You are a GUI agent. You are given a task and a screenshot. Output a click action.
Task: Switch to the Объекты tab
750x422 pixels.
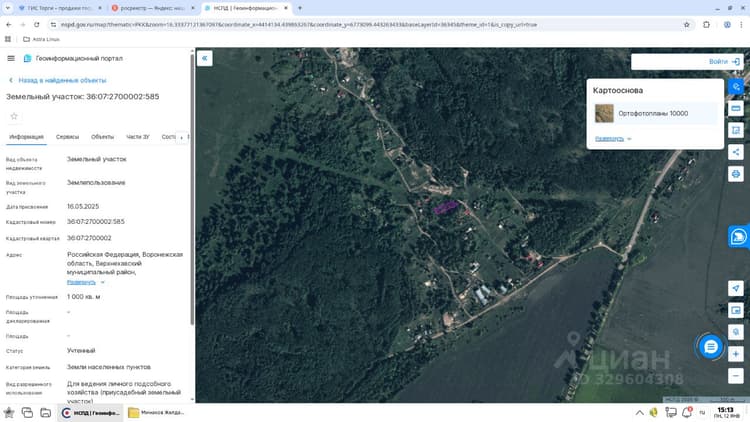102,137
